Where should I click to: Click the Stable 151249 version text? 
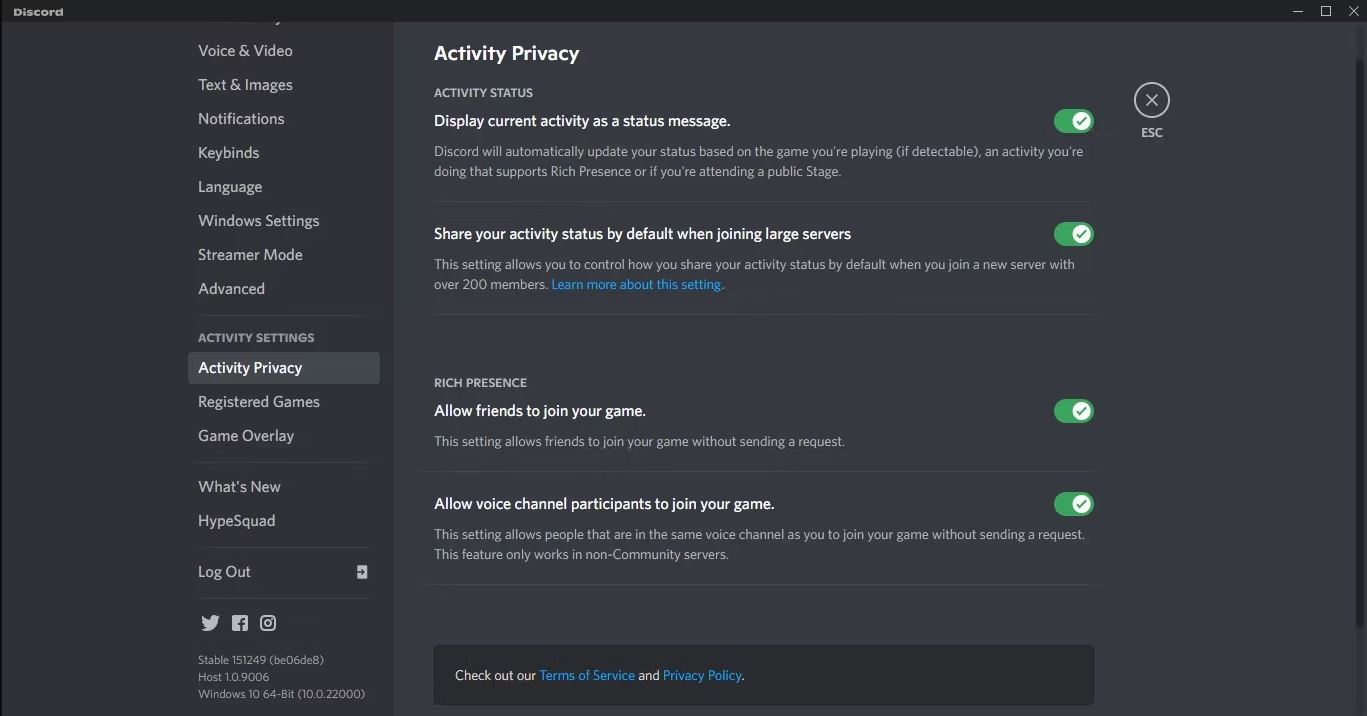tap(261, 660)
